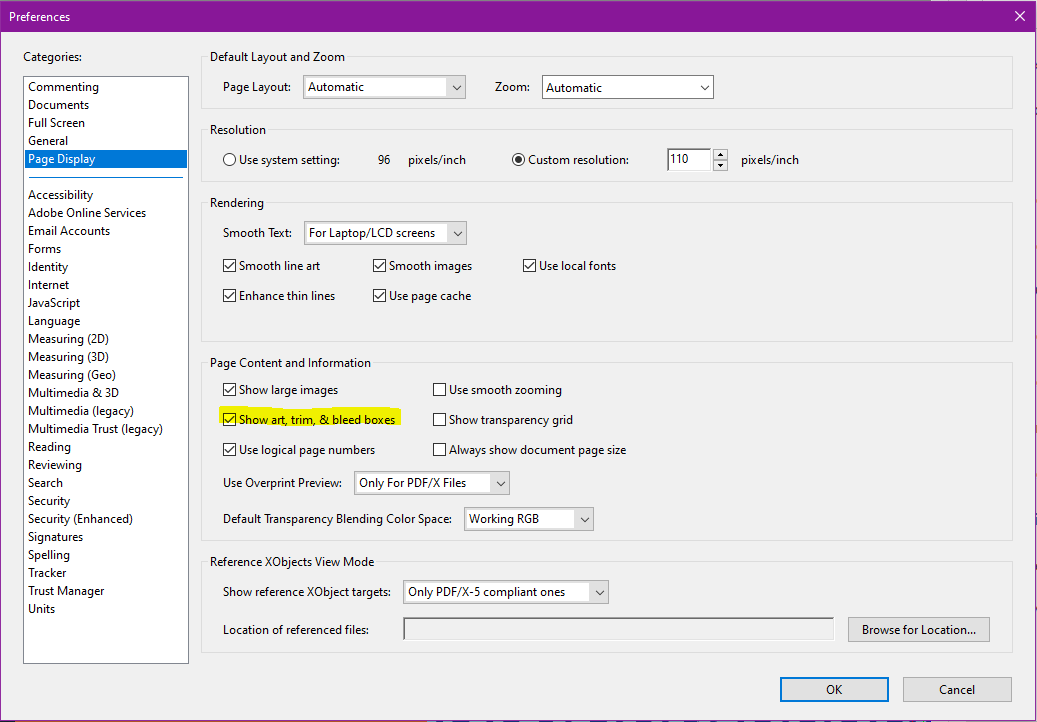Select Adobe Online Services category
1037x722 pixels.
click(87, 212)
